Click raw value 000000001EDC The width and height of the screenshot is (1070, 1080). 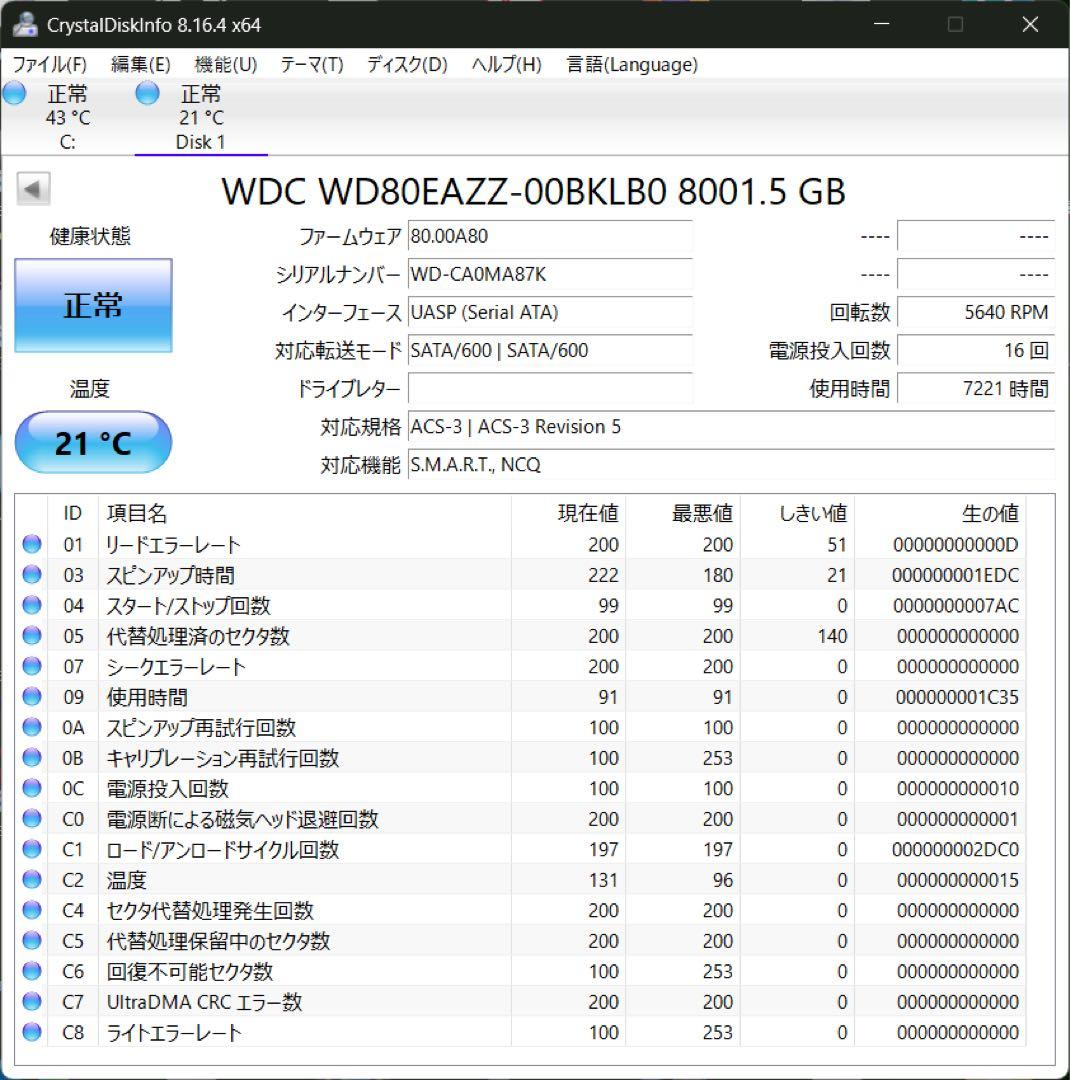(955, 575)
